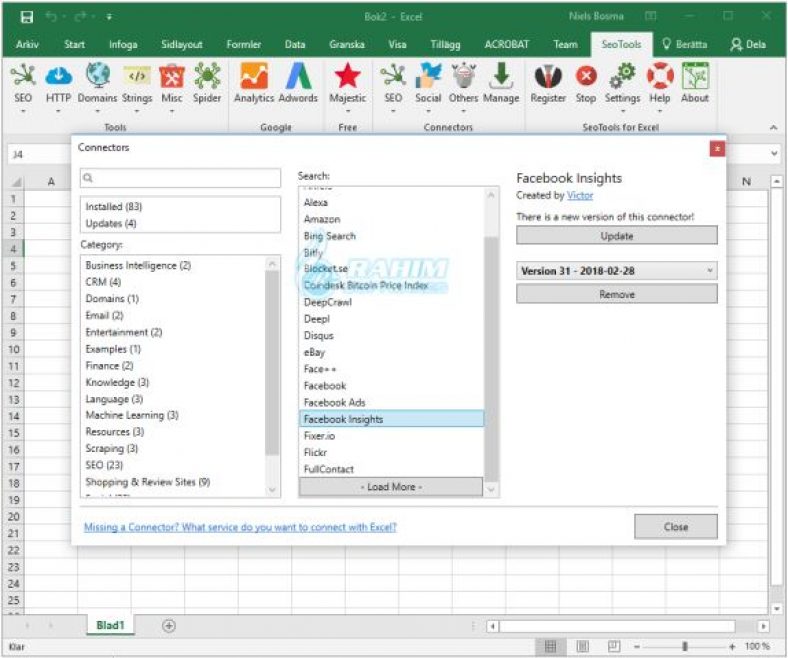Select Installed (83) filter

tap(114, 207)
